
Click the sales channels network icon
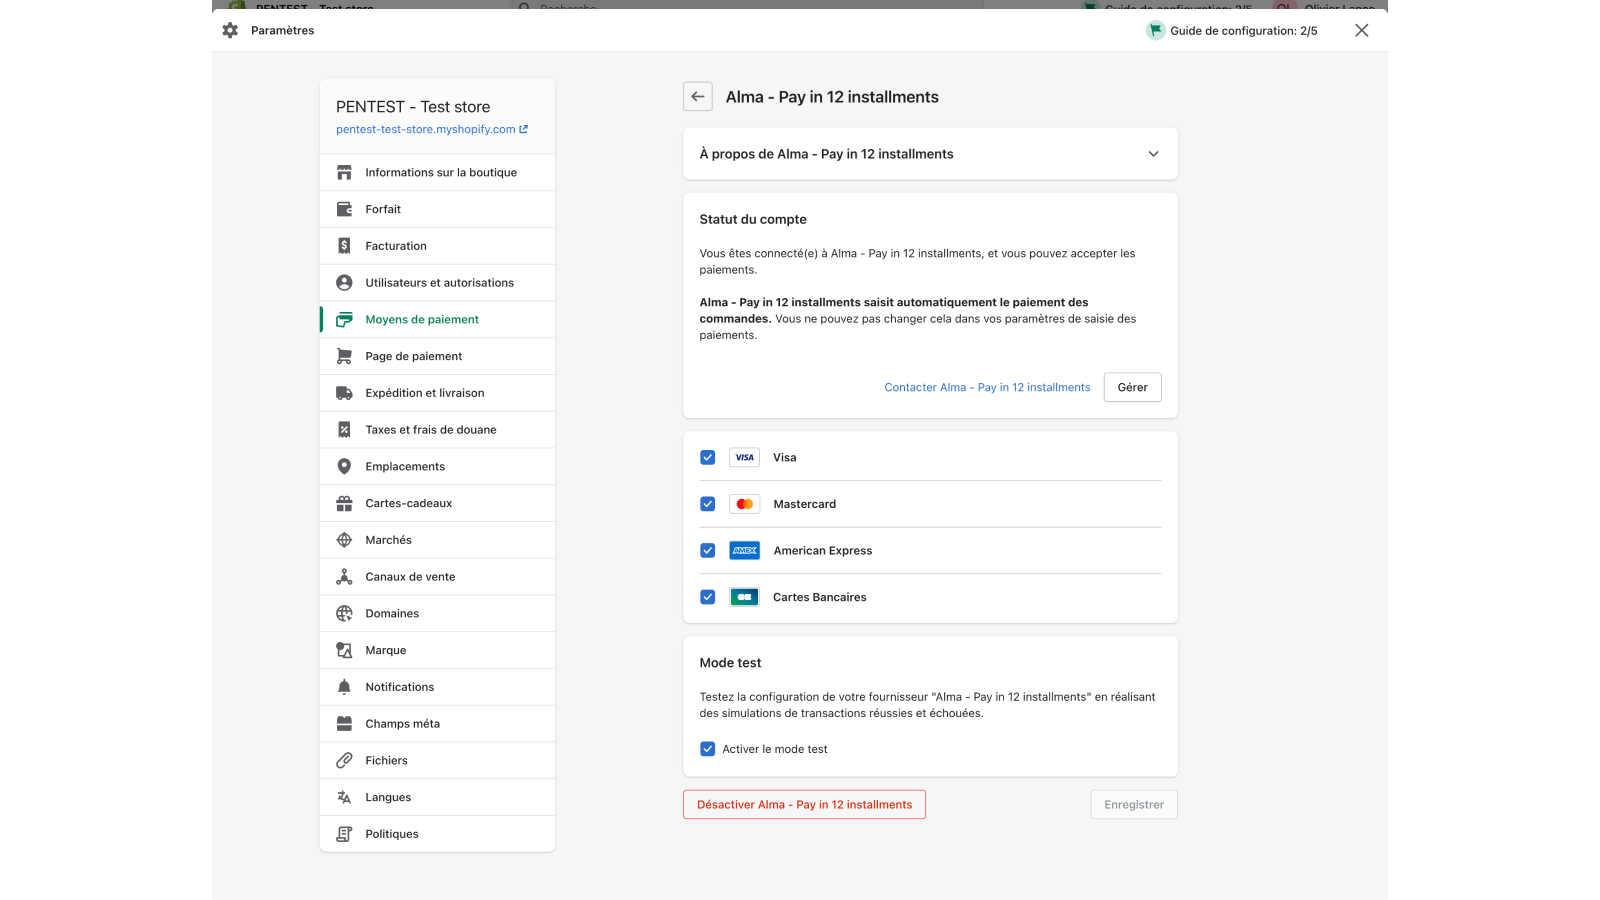tap(344, 577)
